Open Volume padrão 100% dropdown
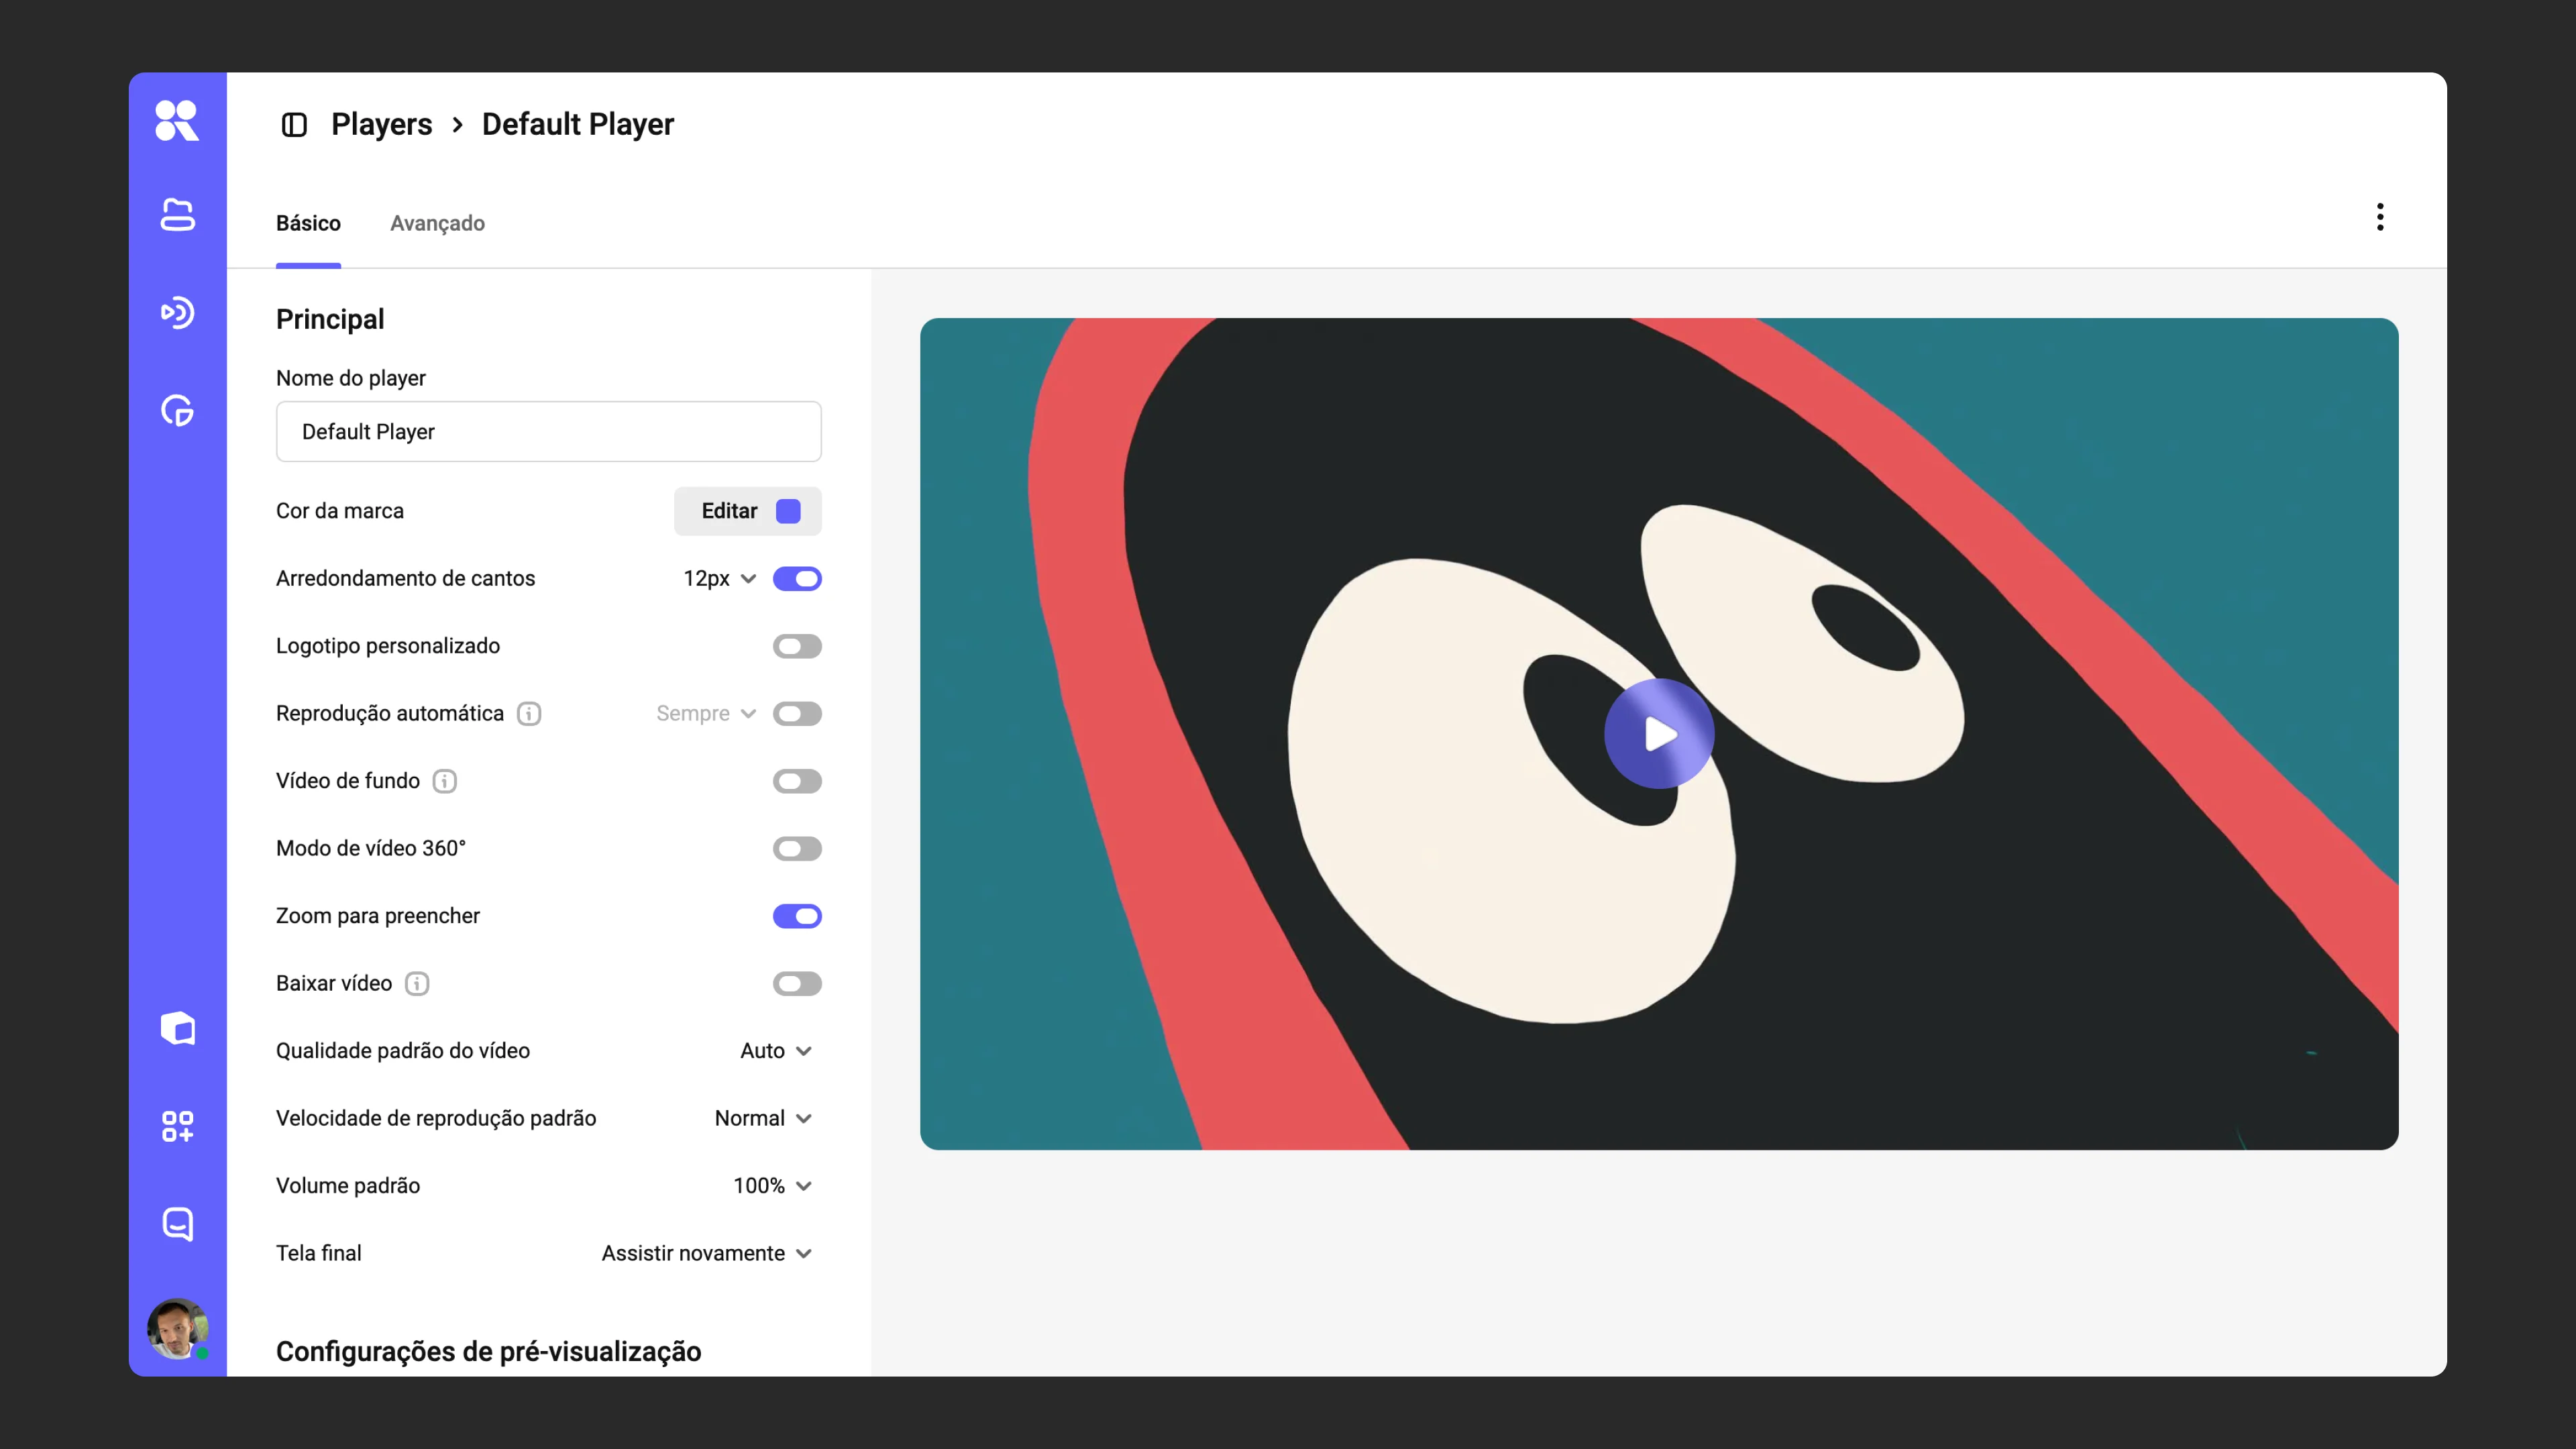The width and height of the screenshot is (2576, 1449). (772, 1186)
